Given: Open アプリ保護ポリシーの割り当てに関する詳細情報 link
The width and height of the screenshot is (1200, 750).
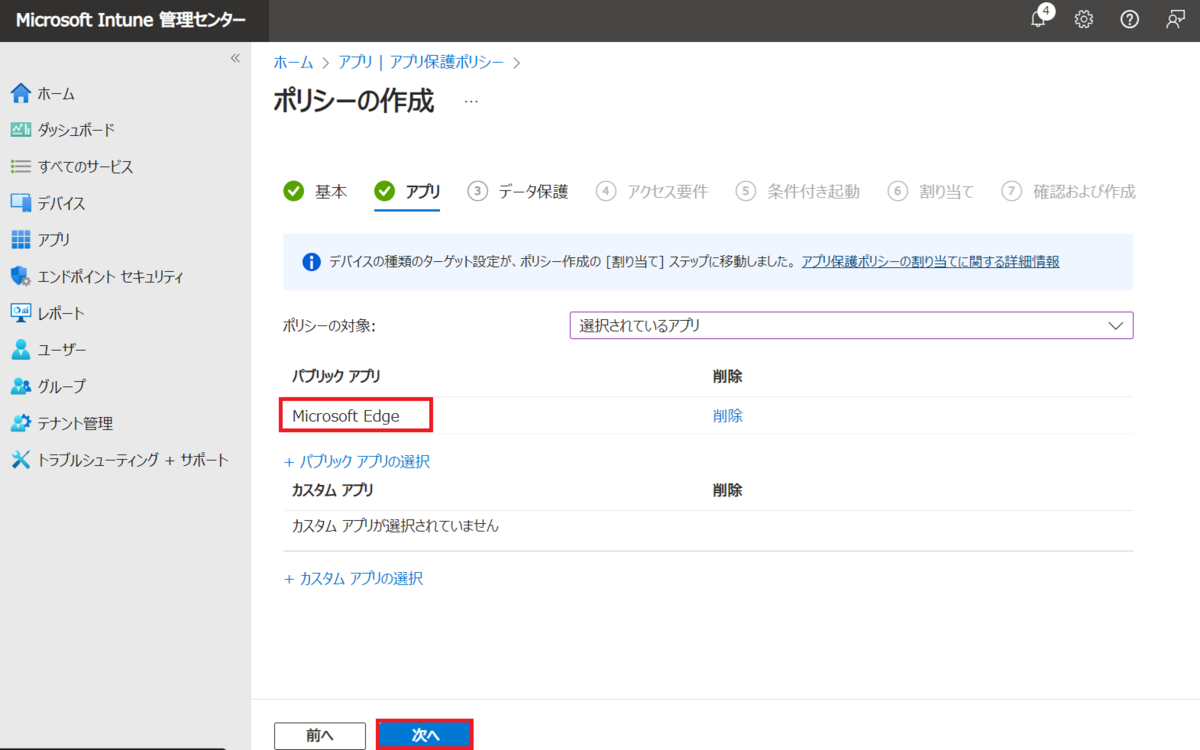Looking at the screenshot, I should point(930,262).
